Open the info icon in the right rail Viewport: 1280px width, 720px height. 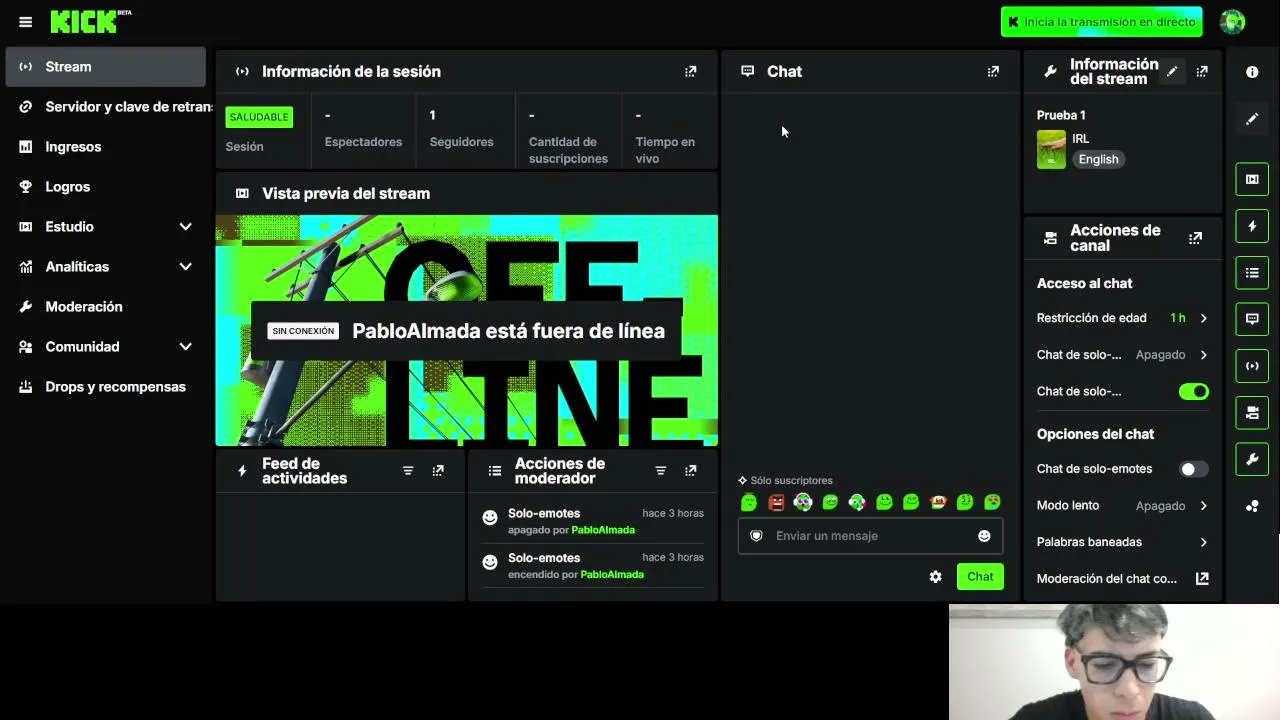(x=1252, y=72)
